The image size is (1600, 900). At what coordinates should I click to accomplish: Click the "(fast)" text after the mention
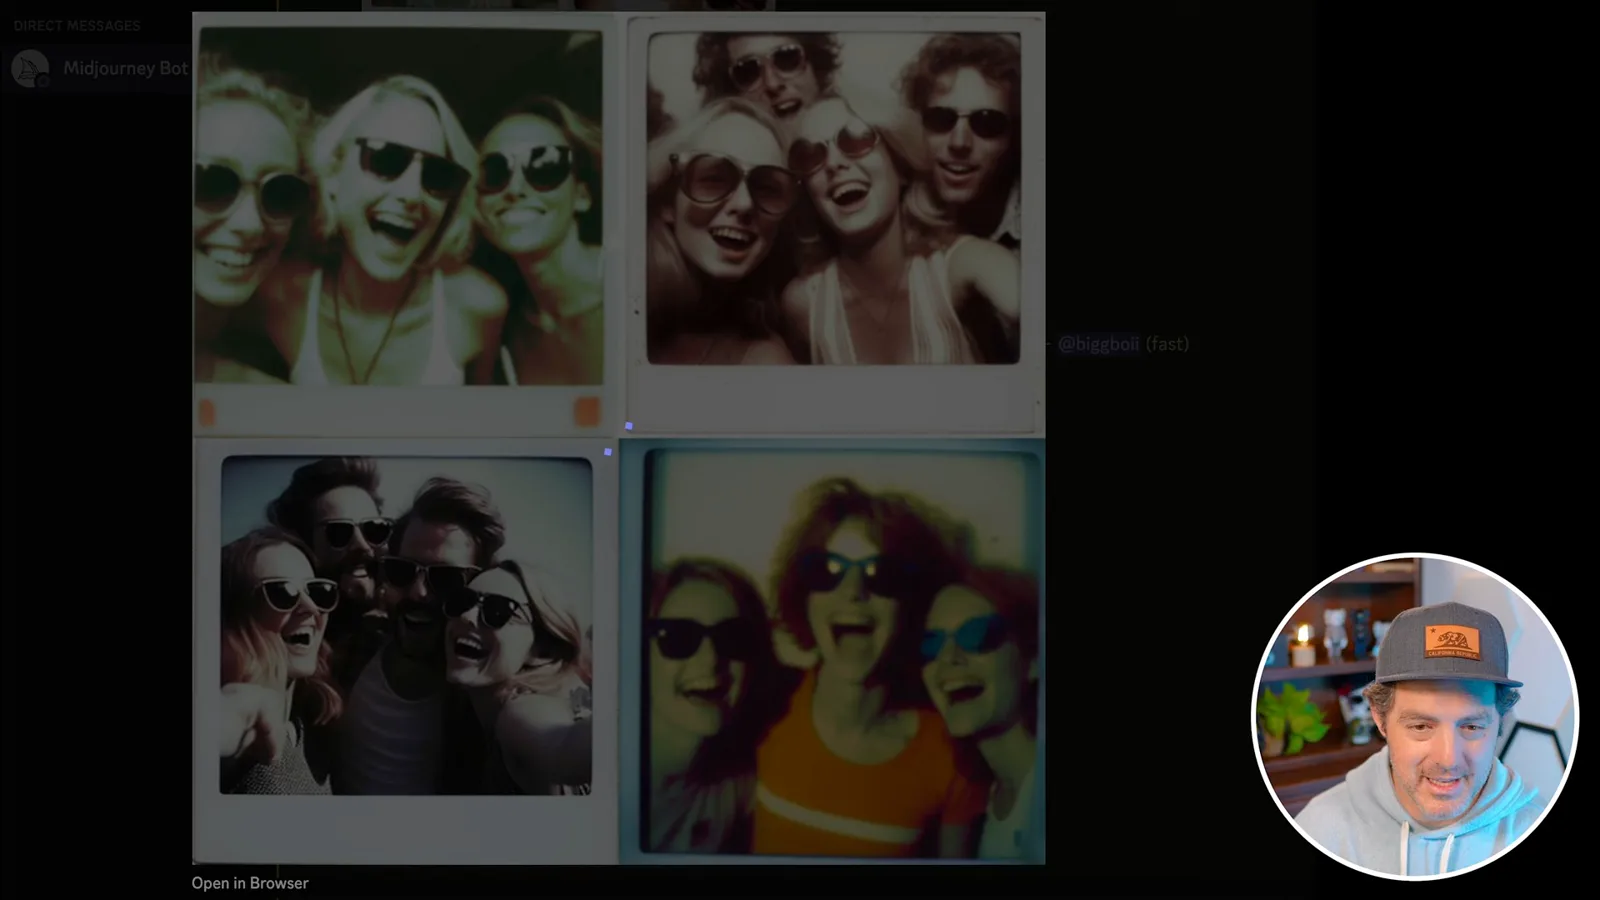[x=1167, y=344]
